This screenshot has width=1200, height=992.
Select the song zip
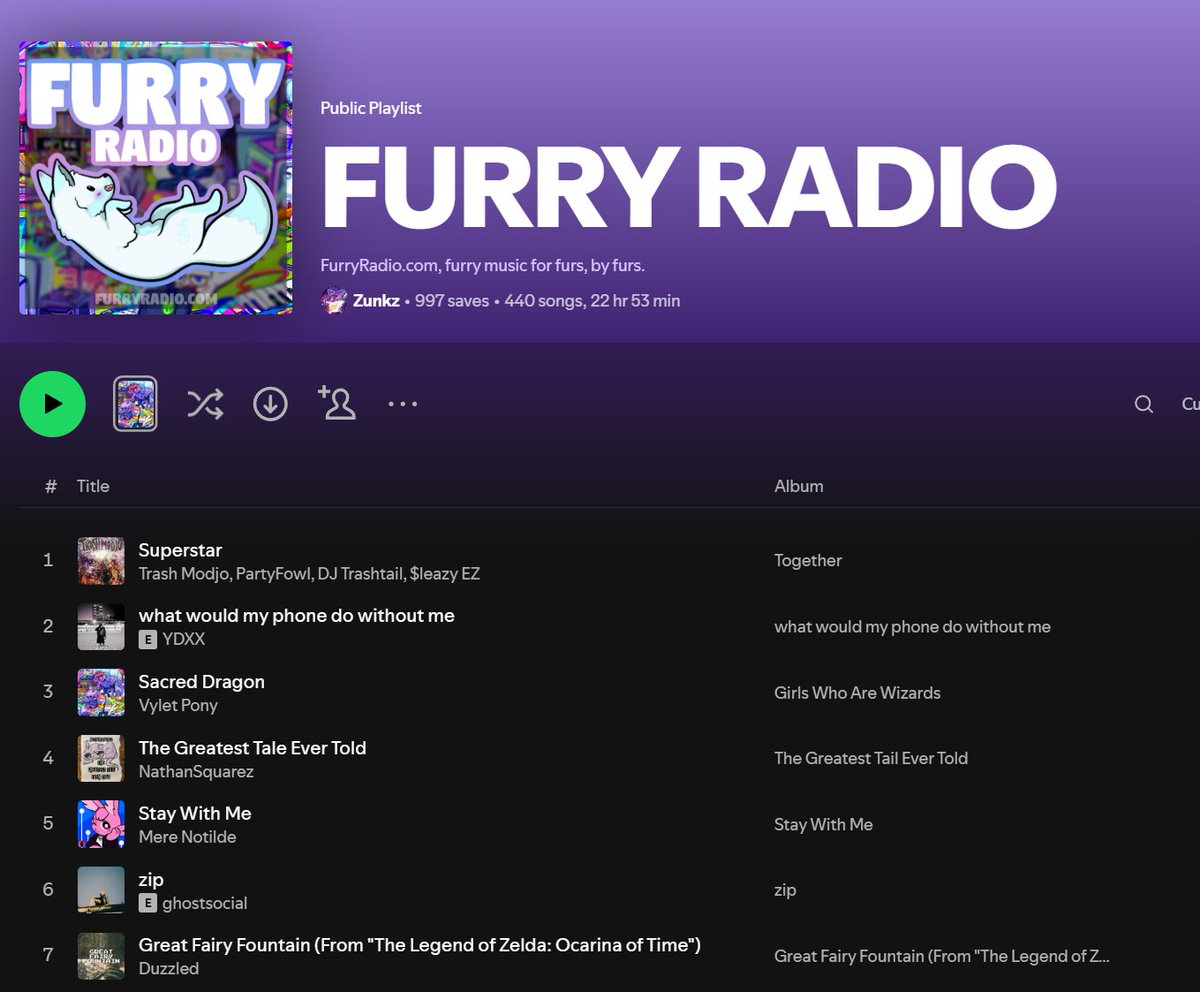(151, 880)
